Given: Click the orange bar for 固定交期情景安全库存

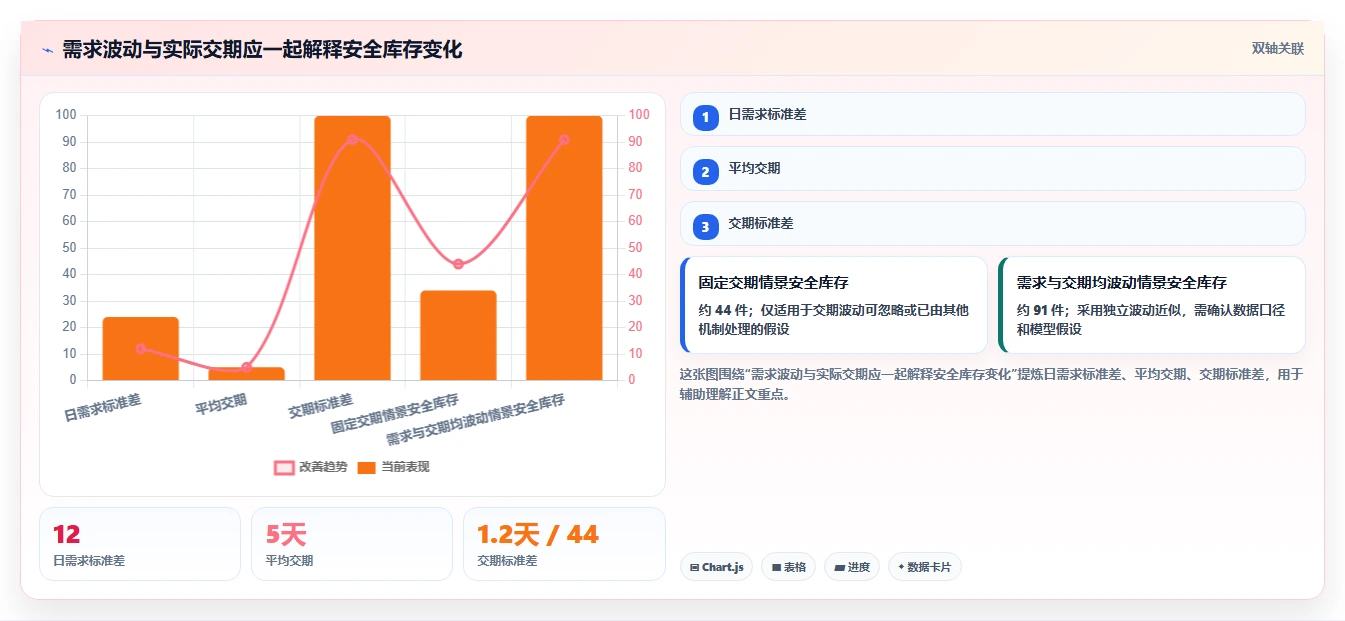Looking at the screenshot, I should 458,336.
